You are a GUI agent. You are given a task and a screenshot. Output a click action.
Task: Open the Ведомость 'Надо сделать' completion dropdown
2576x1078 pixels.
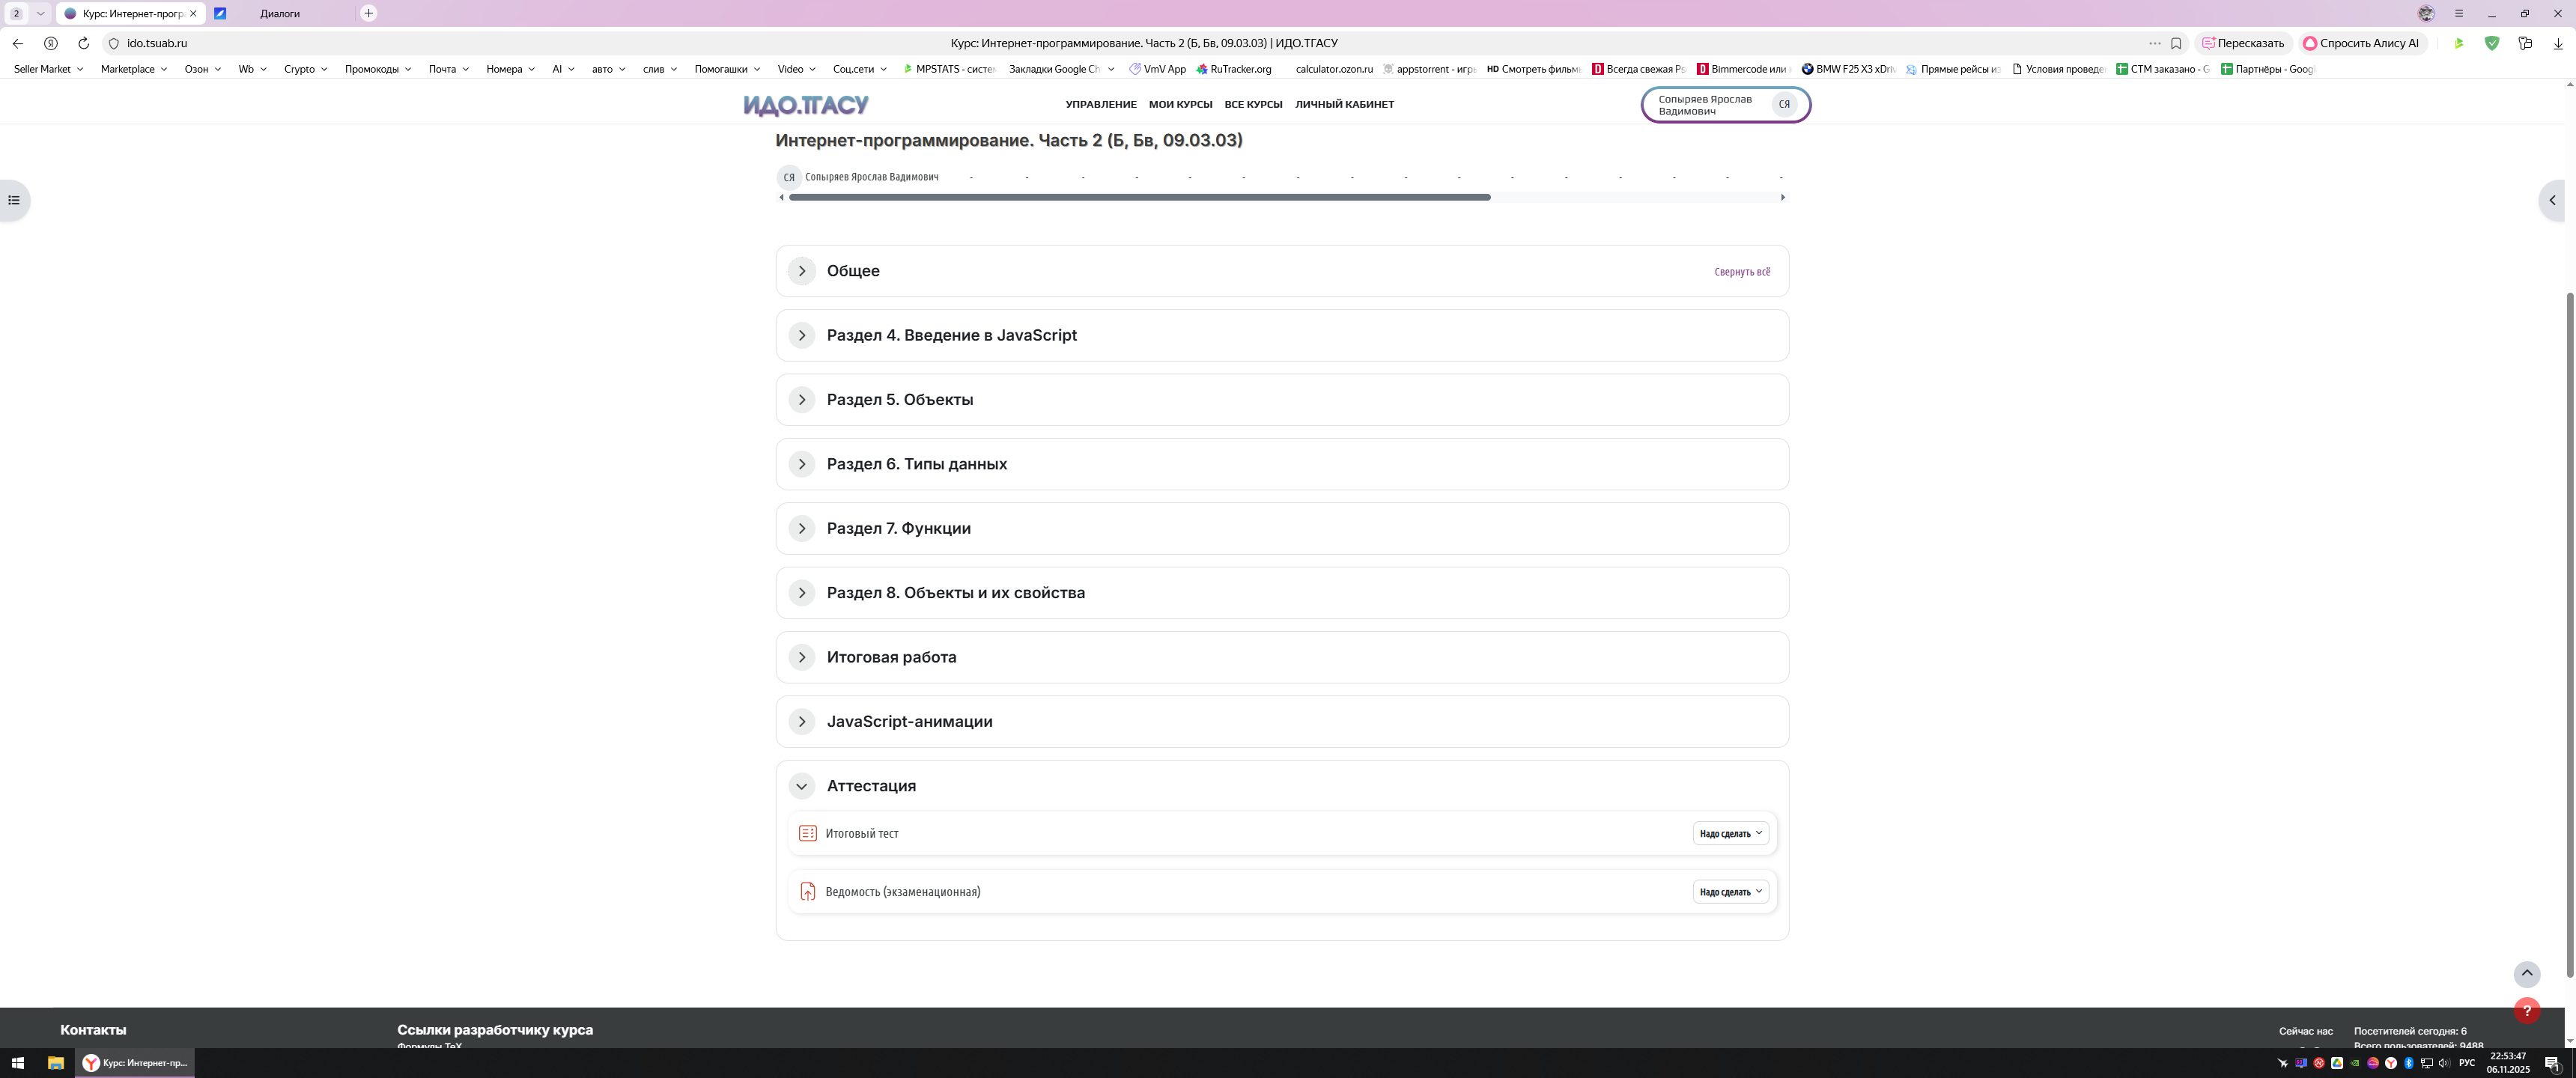(x=1730, y=891)
